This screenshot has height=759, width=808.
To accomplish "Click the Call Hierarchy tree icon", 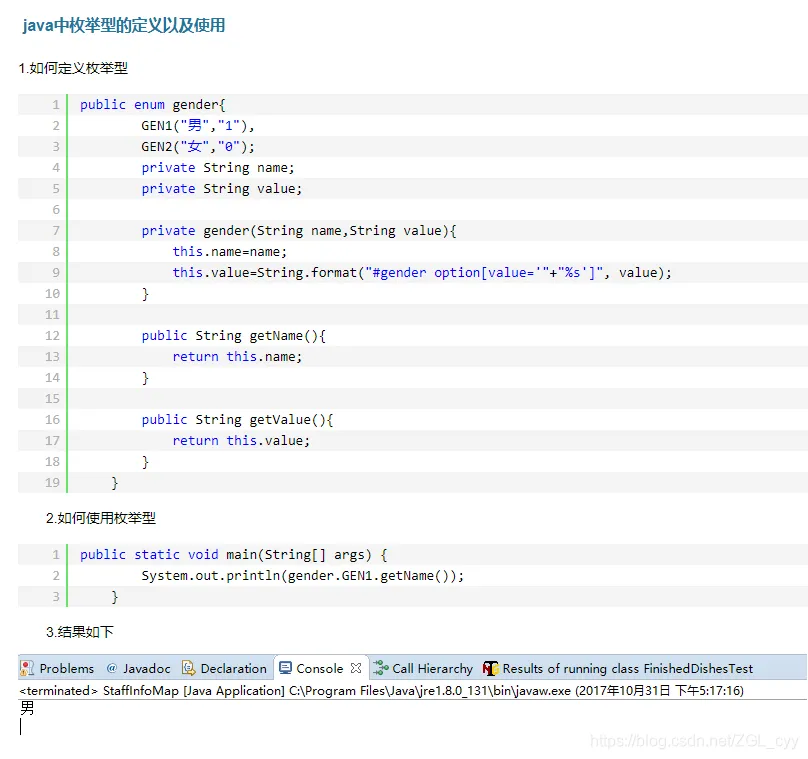I will [380, 668].
